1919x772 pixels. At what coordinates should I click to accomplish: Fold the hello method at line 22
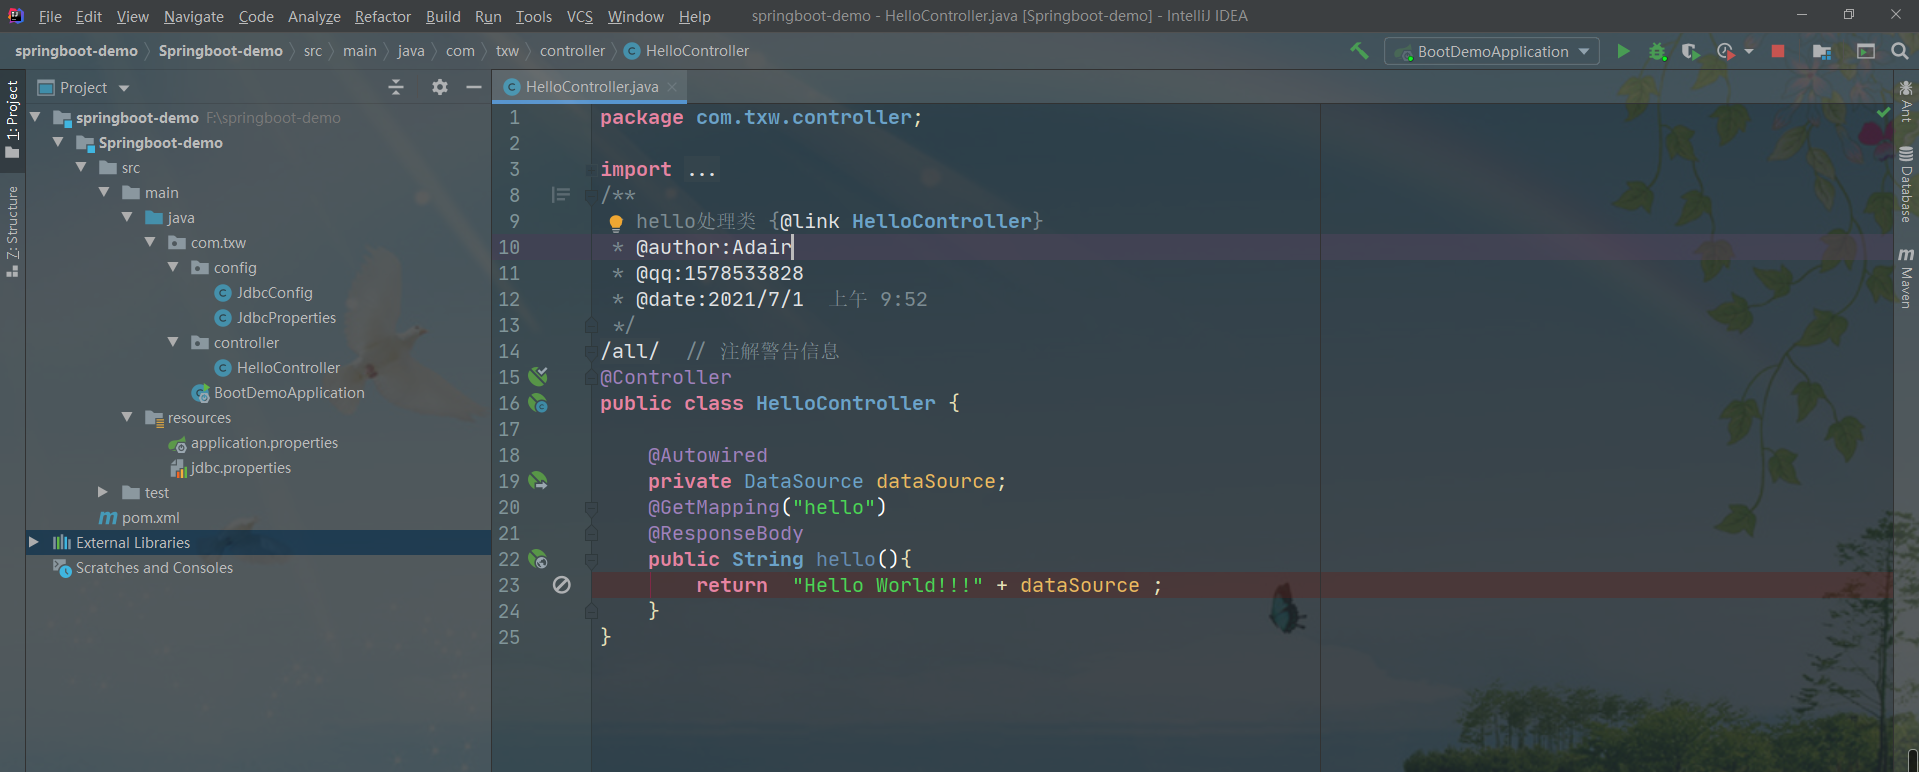click(591, 559)
